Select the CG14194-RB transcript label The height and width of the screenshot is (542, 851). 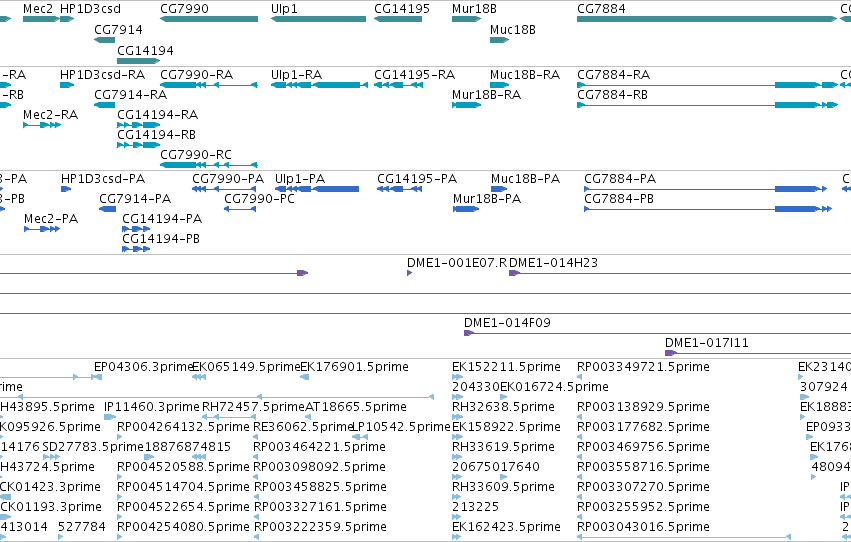(x=156, y=135)
